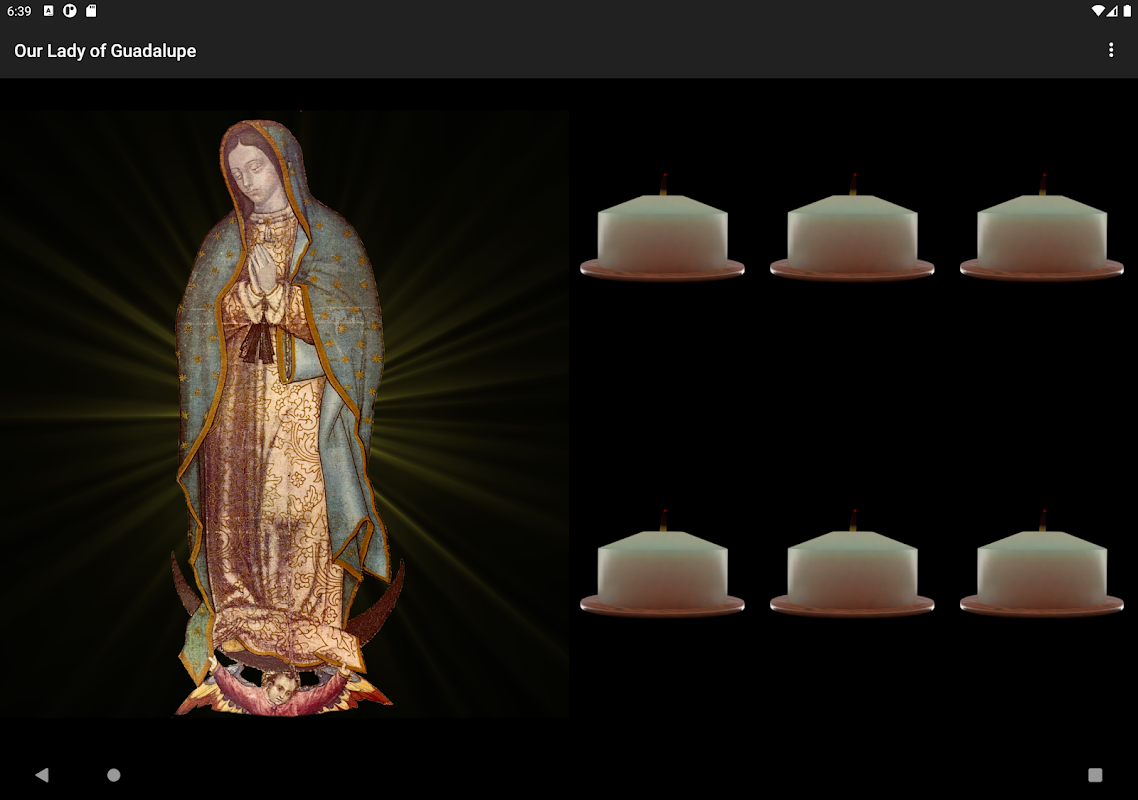Light the bottom-right candle
The height and width of the screenshot is (800, 1138).
1041,563
